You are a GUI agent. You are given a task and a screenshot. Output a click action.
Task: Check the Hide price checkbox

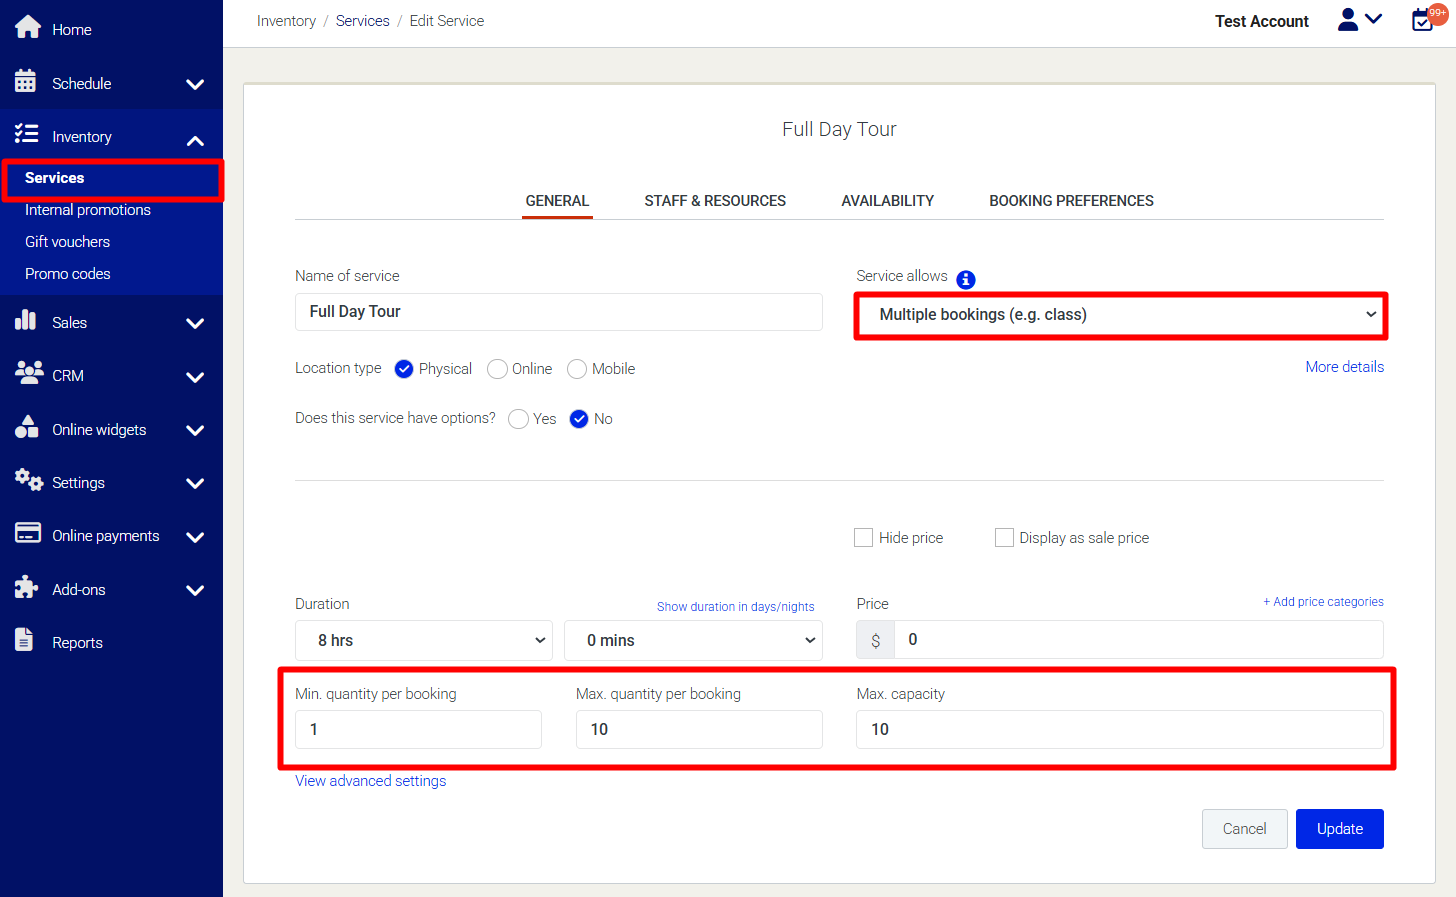(x=864, y=538)
